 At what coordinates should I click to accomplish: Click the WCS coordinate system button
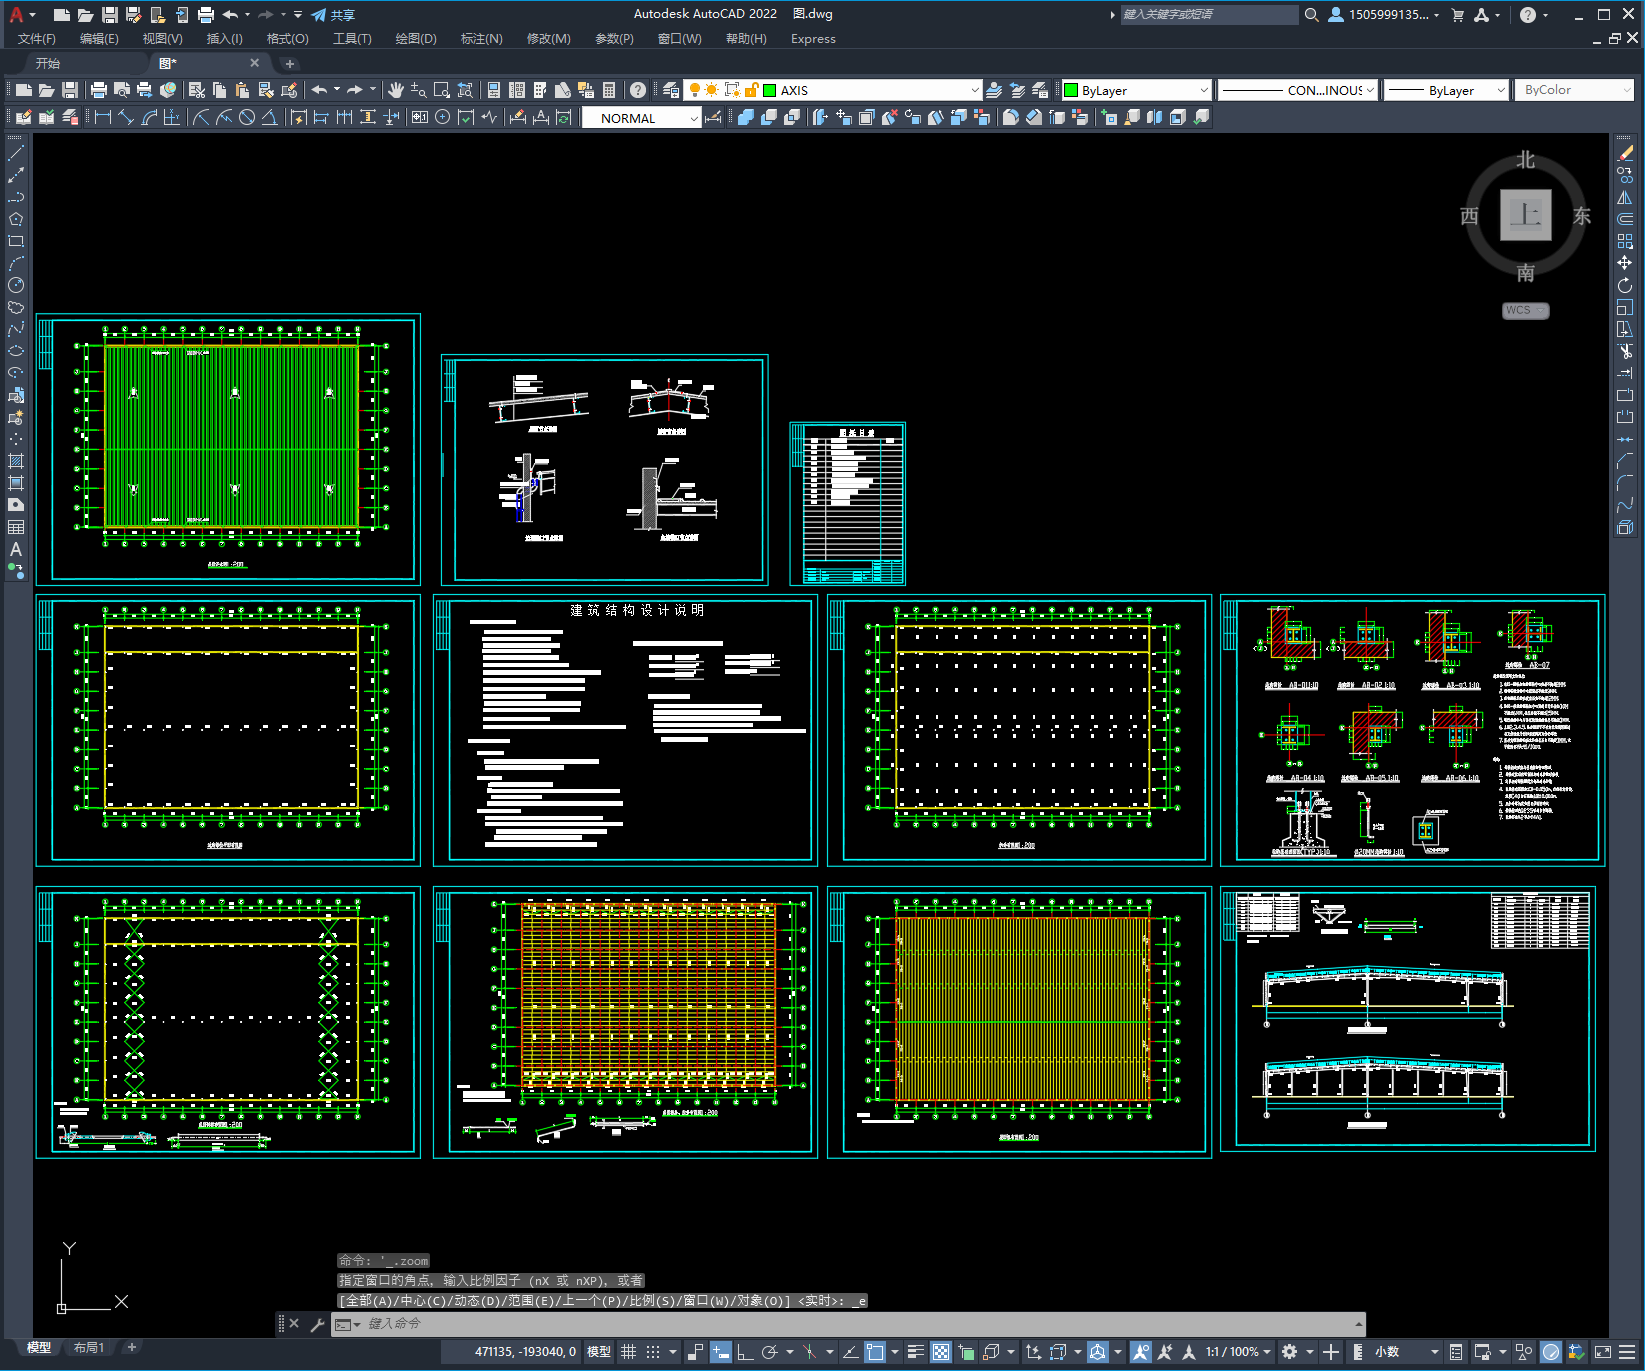coord(1525,310)
